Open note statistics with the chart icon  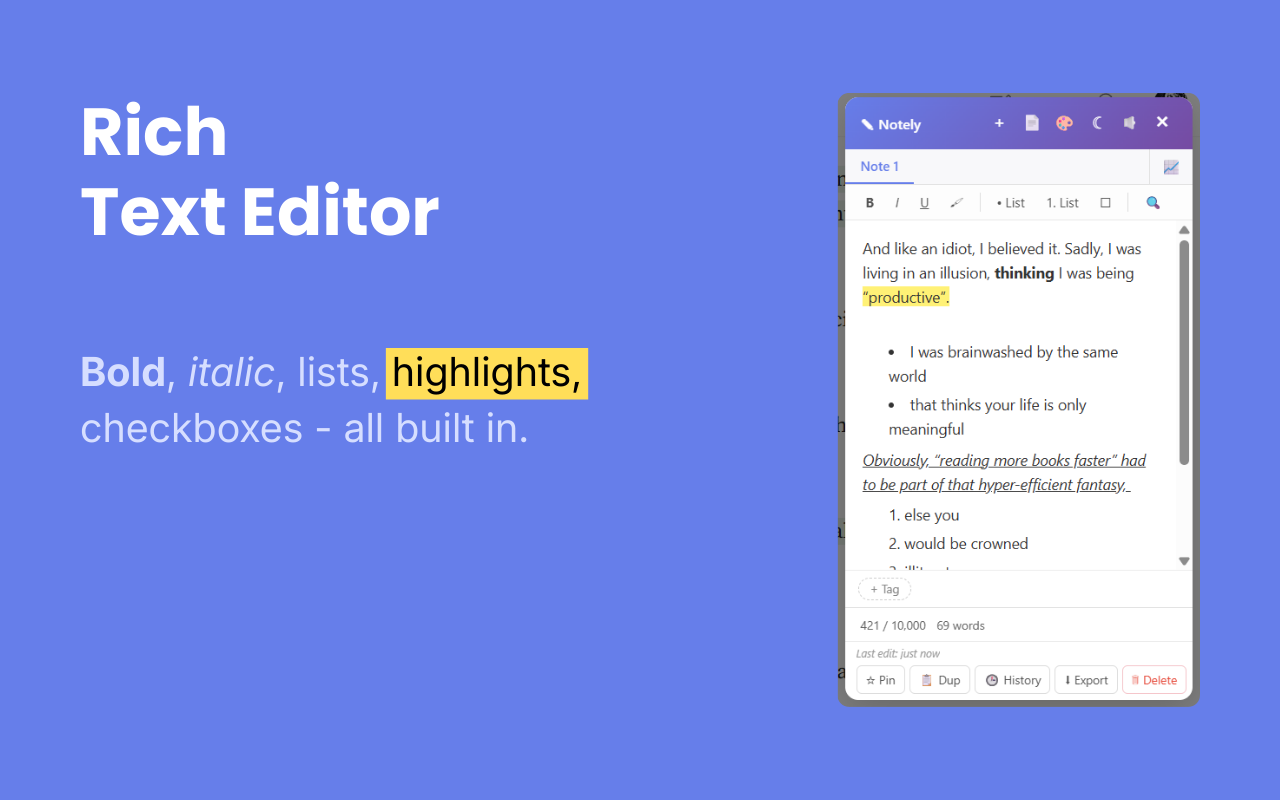point(1170,166)
